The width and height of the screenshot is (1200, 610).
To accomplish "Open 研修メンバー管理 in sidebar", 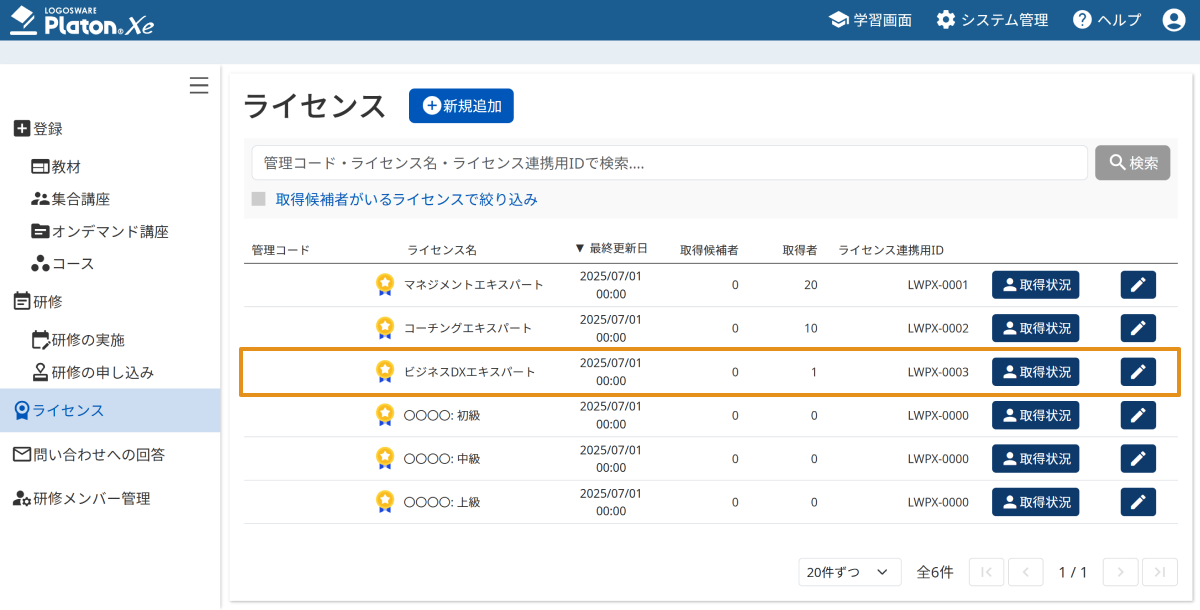I will (81, 498).
